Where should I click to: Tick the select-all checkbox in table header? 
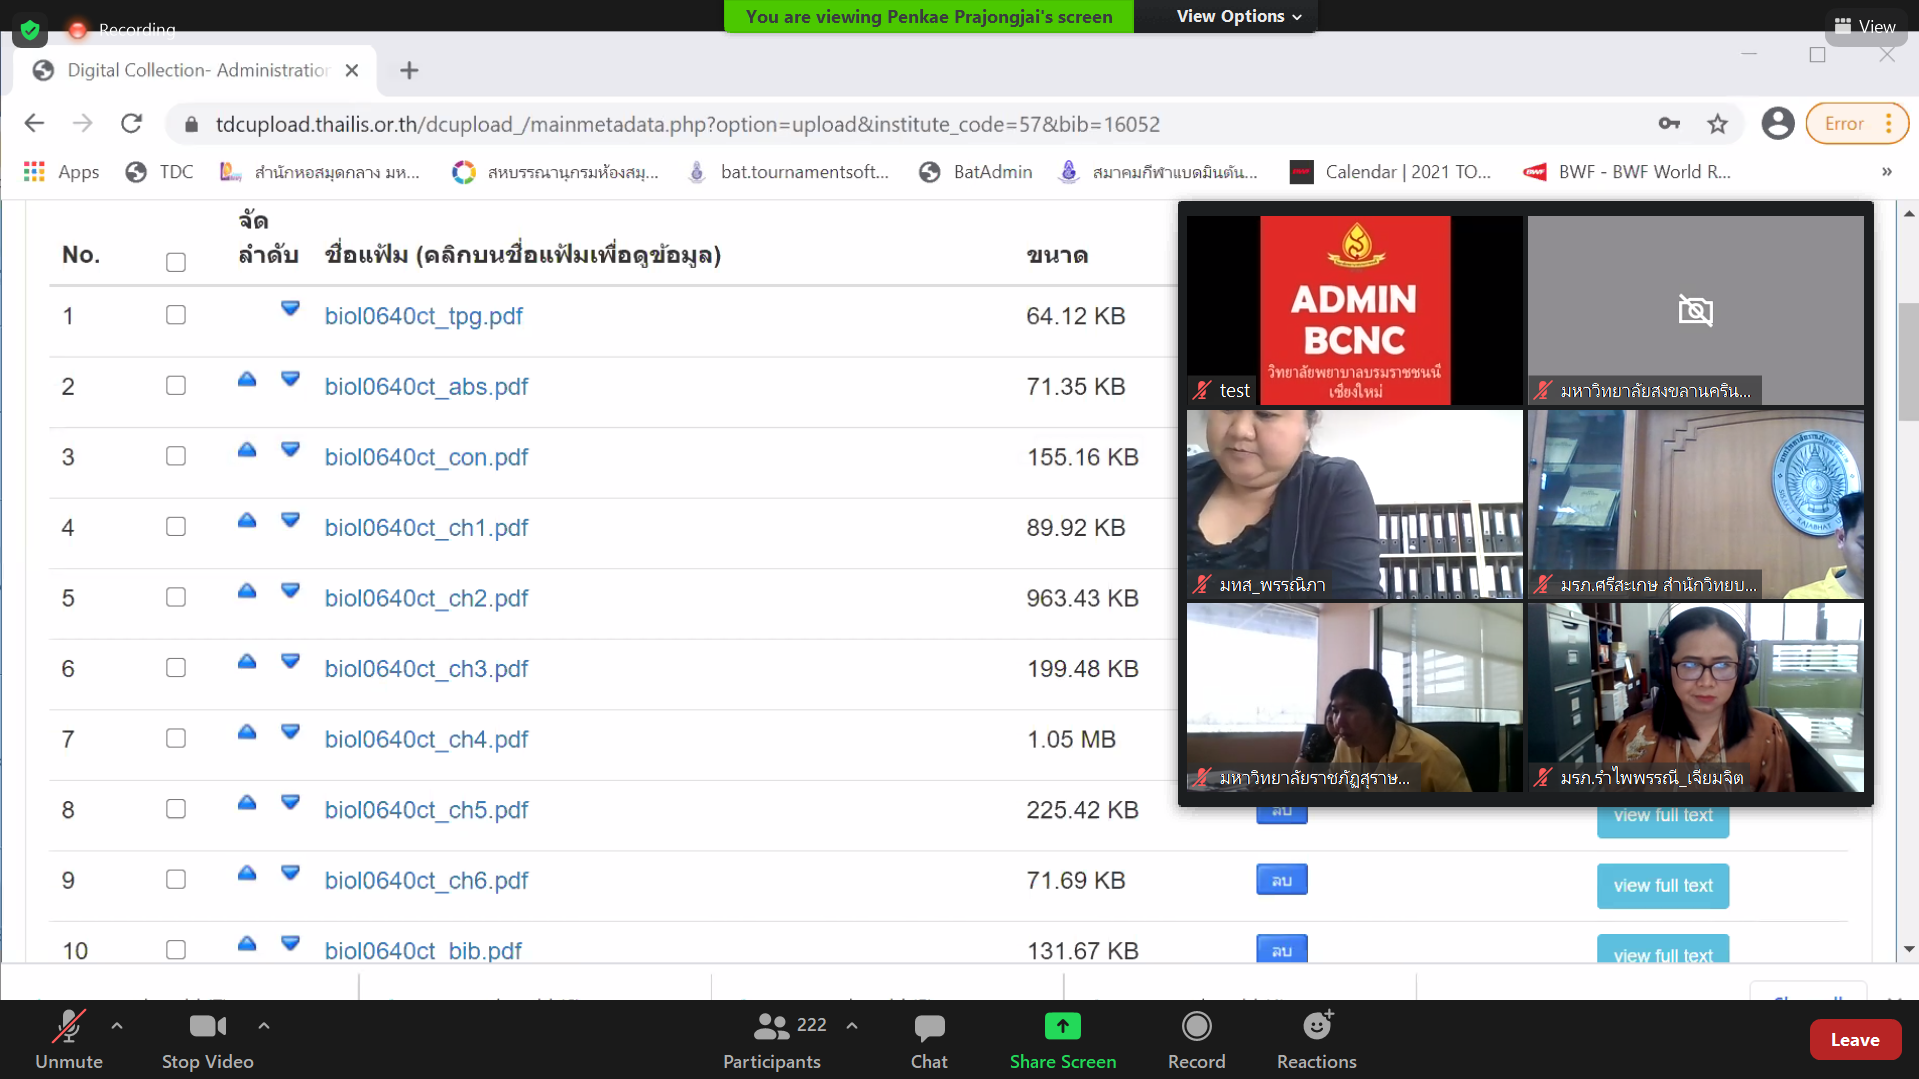tap(176, 262)
